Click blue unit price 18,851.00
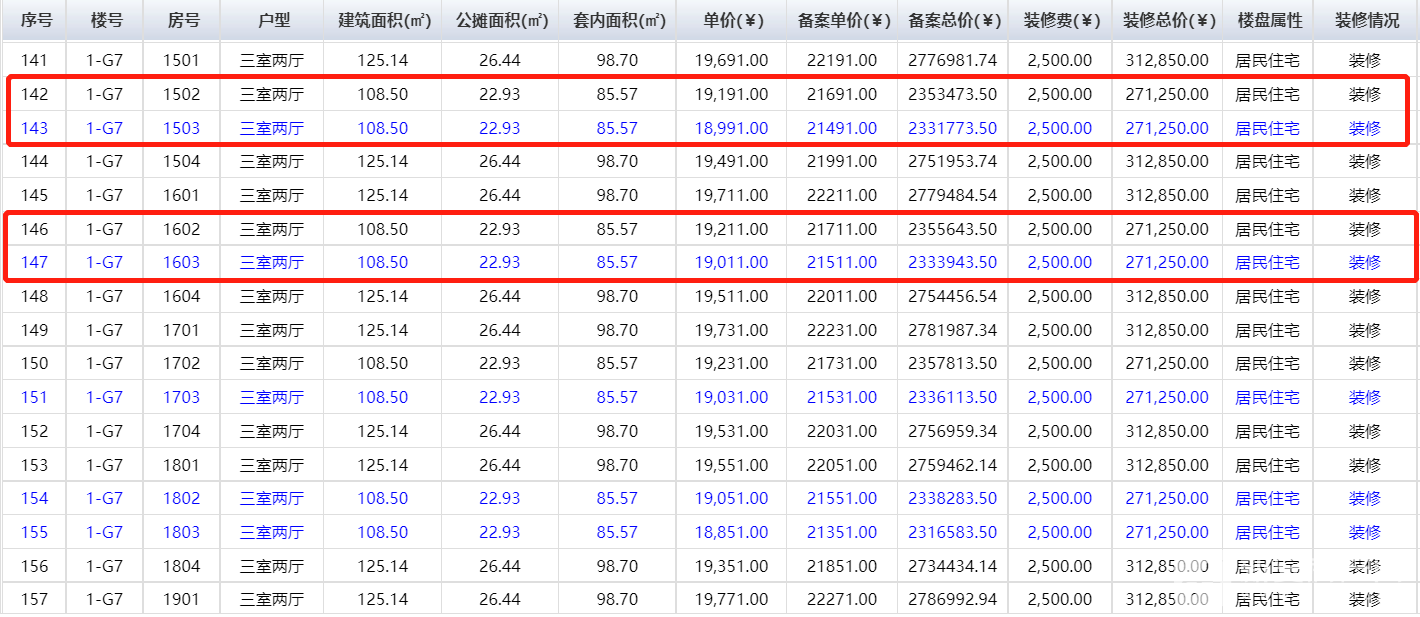 point(732,532)
